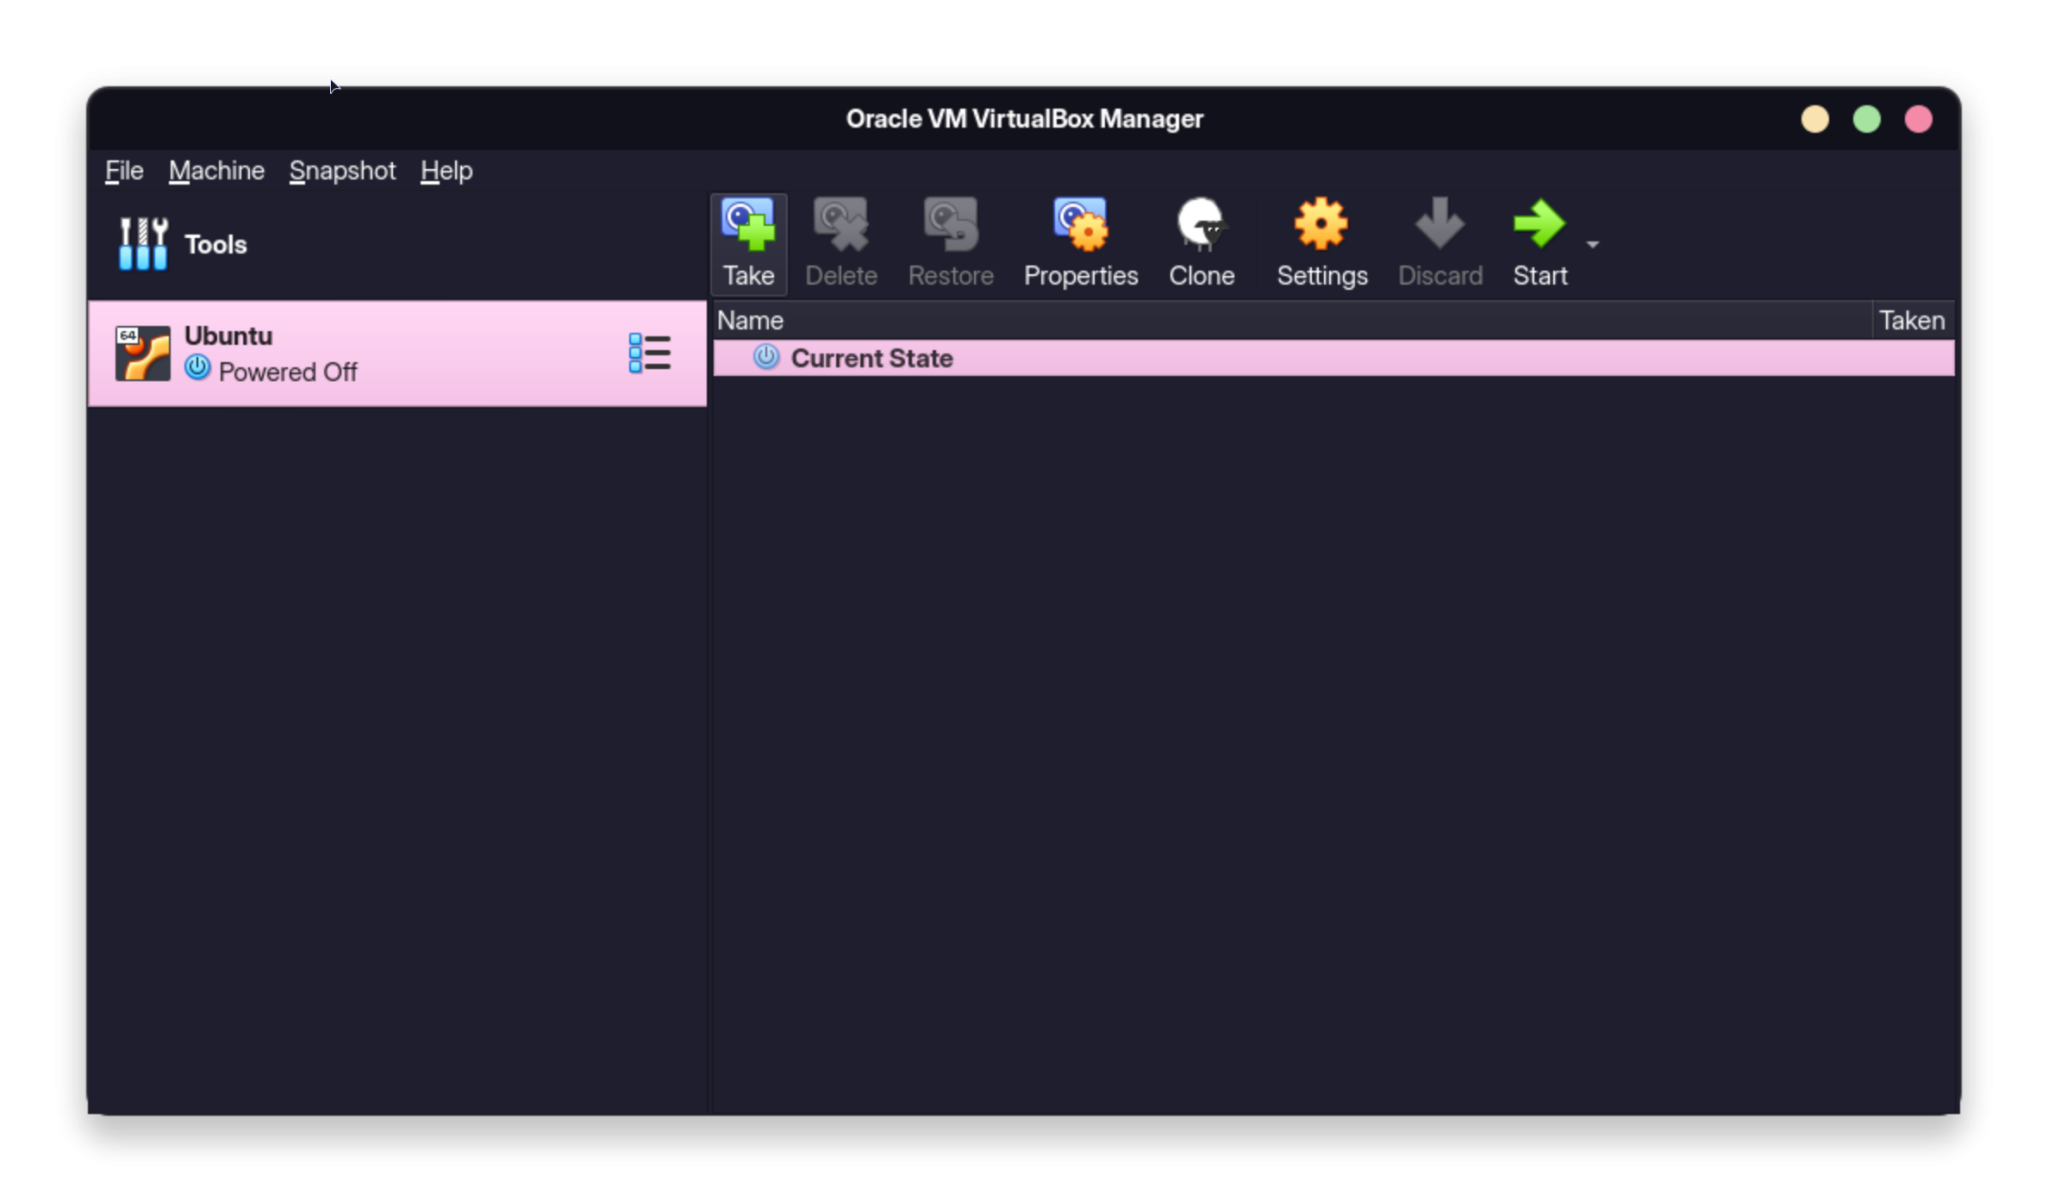
Task: Click the Name column header
Action: click(749, 319)
